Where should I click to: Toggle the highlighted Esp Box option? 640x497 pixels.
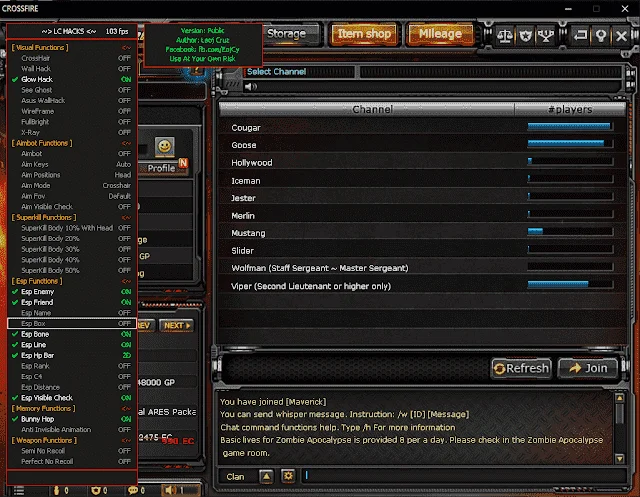tap(72, 324)
